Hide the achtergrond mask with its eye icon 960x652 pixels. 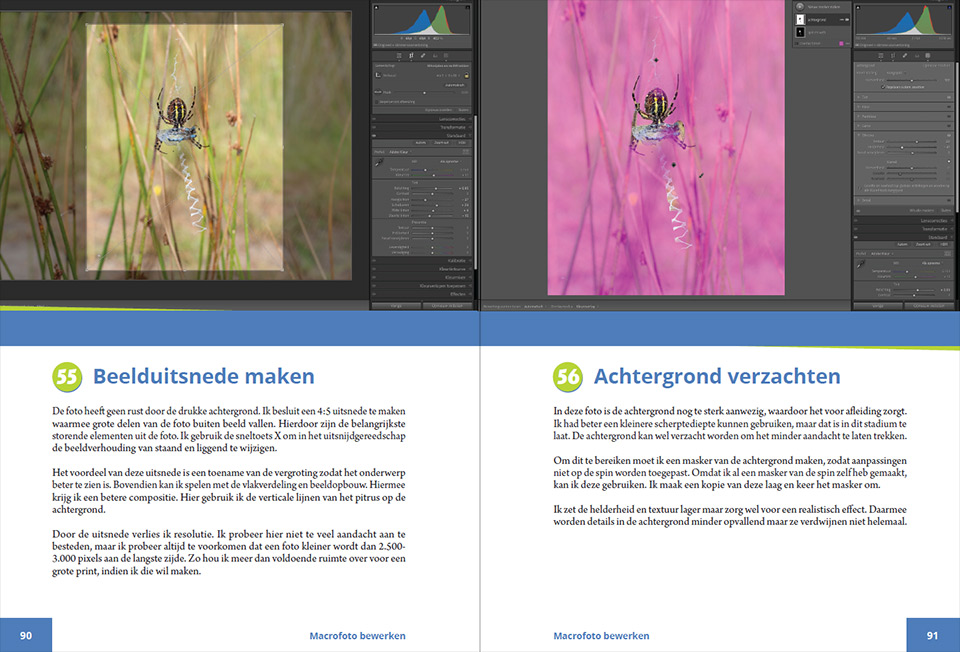point(848,20)
